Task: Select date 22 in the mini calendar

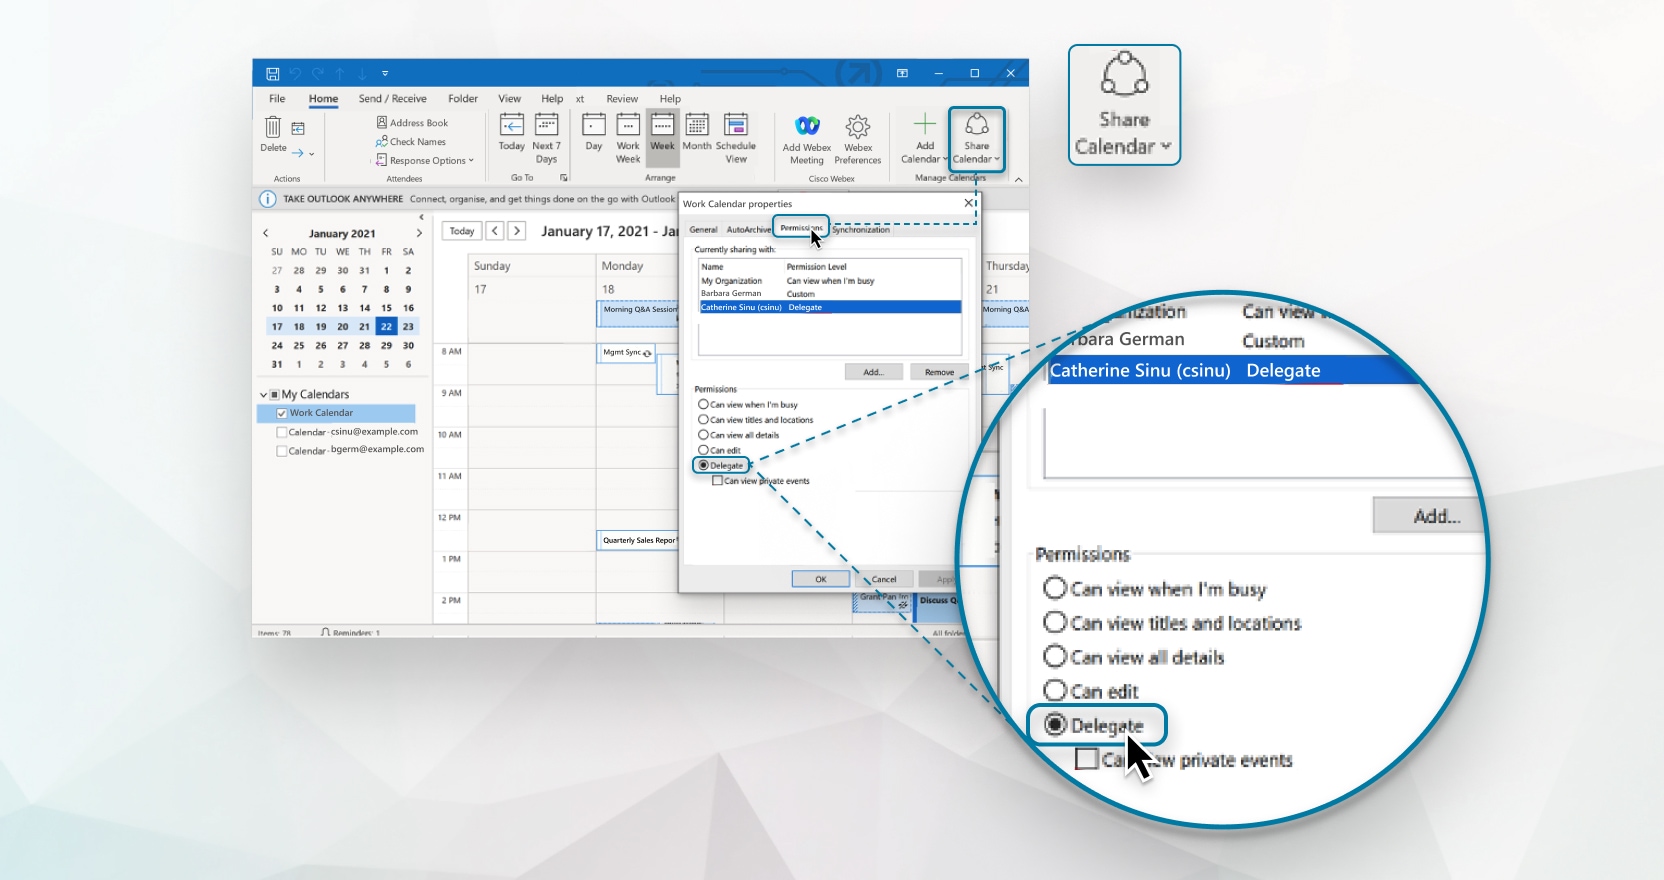Action: pos(386,327)
